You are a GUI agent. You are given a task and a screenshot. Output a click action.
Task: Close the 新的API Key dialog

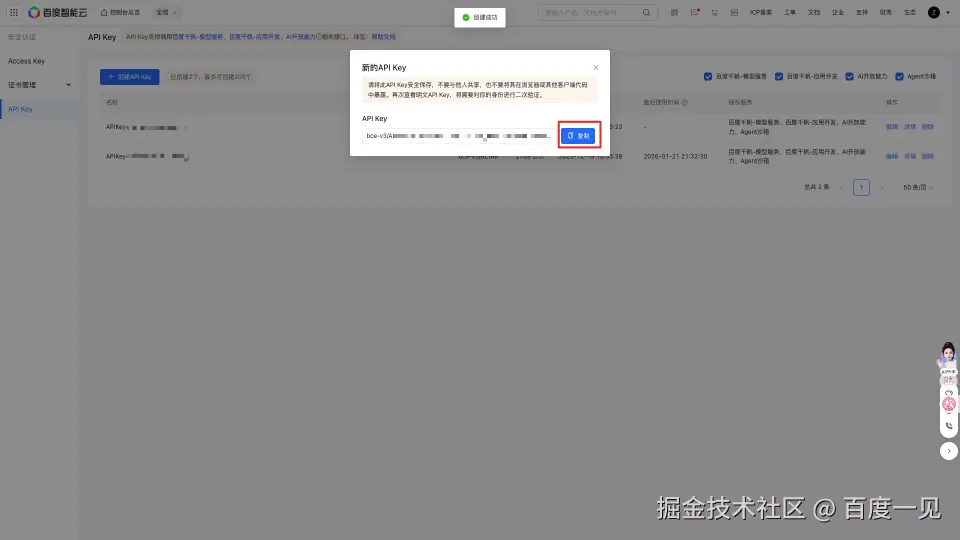(x=596, y=67)
